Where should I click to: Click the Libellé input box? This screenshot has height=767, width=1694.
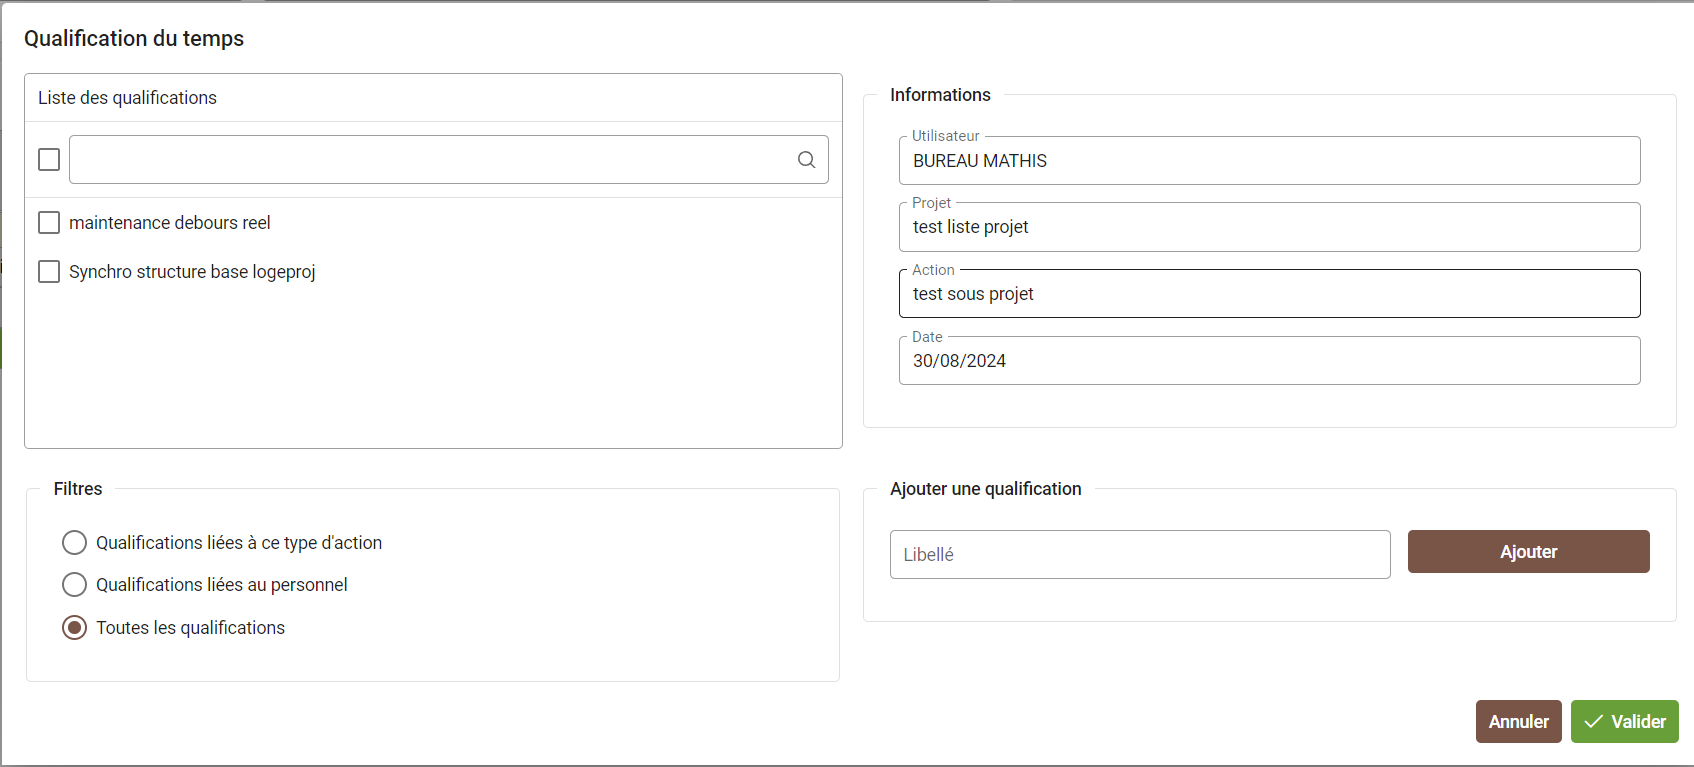(1139, 555)
